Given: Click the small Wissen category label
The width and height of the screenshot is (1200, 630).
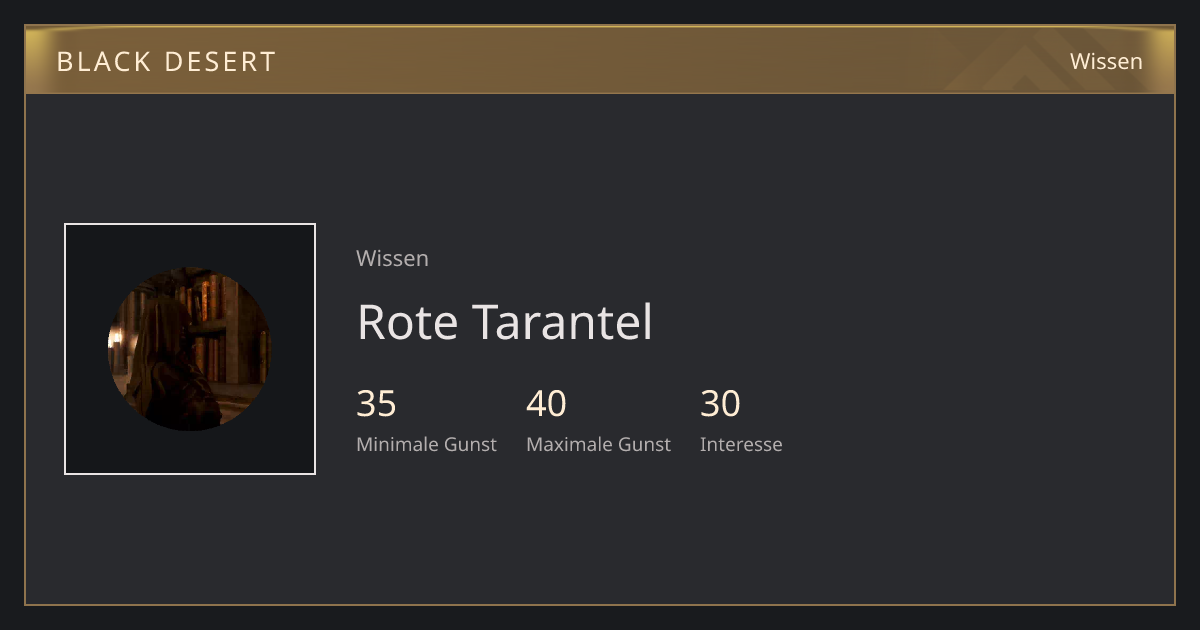Looking at the screenshot, I should coord(392,258).
